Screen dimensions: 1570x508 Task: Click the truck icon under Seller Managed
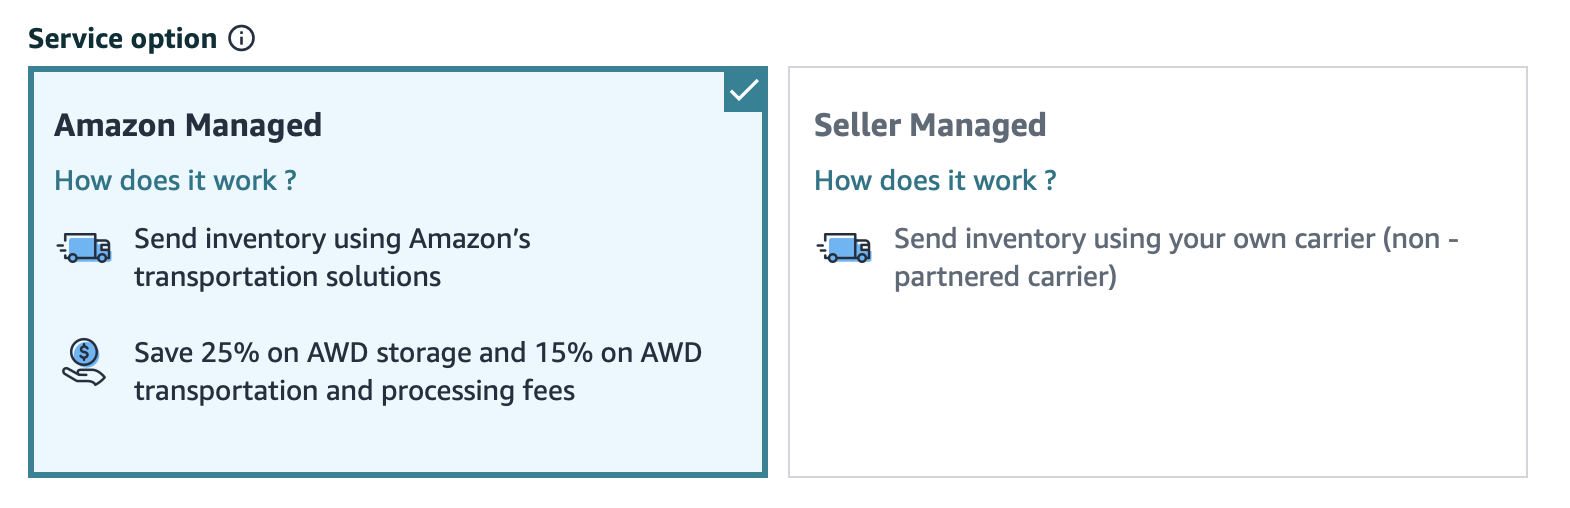coord(844,247)
